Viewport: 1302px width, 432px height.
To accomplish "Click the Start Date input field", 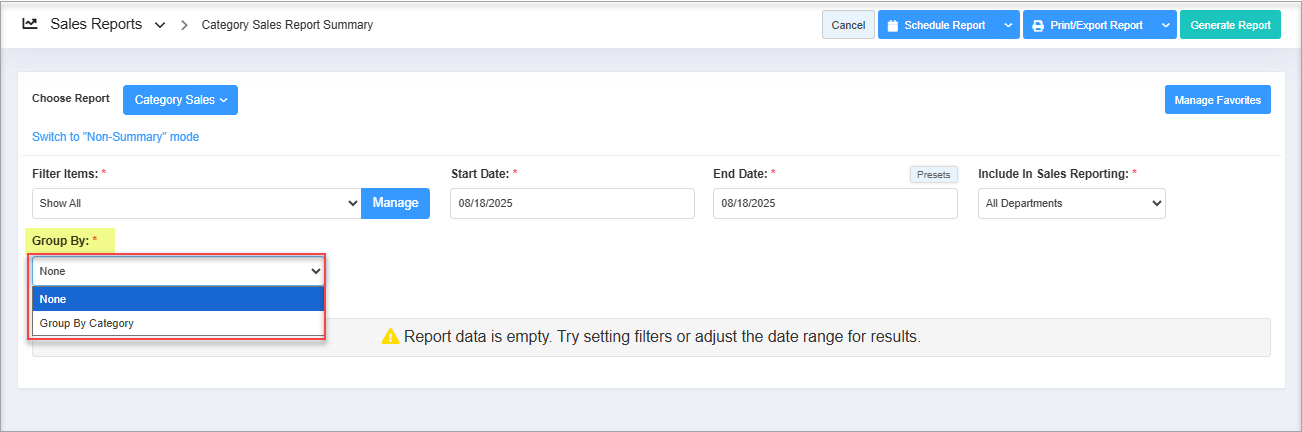I will coord(571,203).
